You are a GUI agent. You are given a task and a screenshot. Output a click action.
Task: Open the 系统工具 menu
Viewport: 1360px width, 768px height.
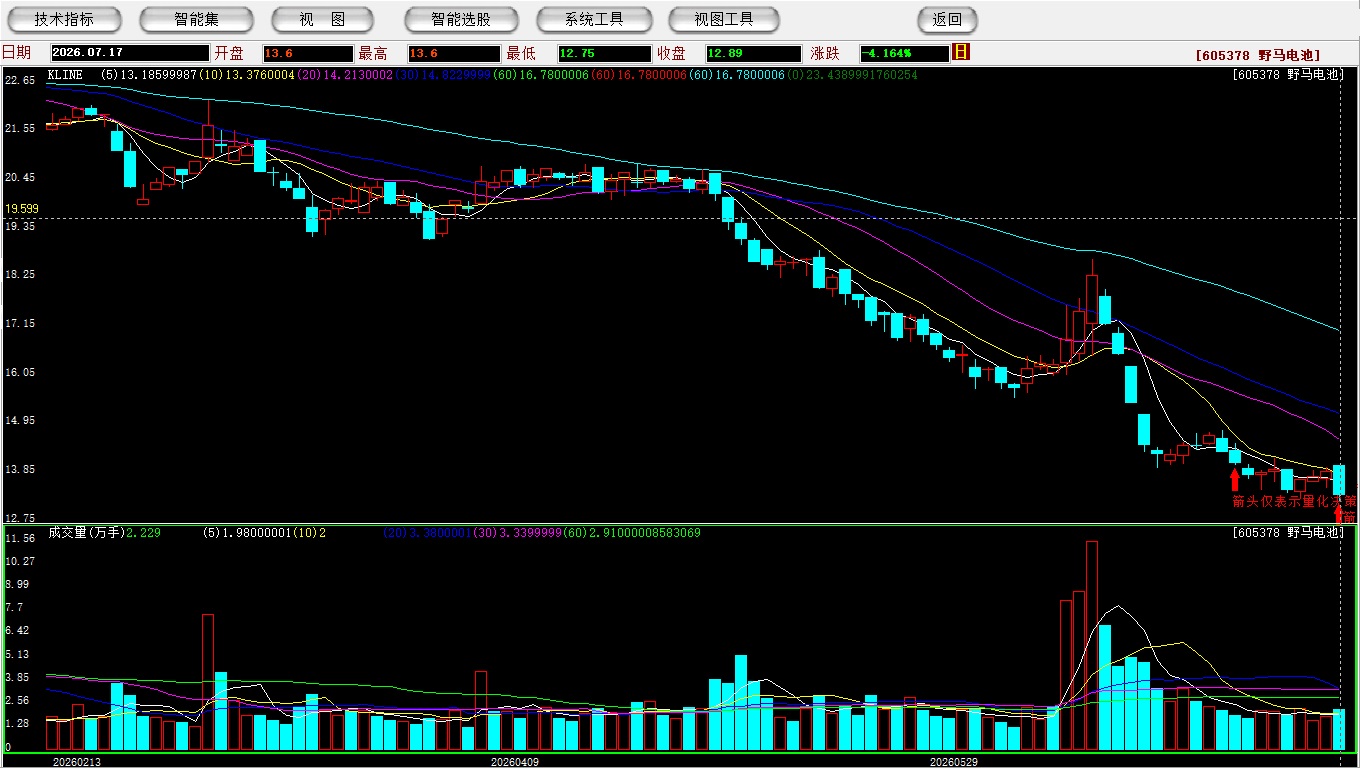pos(594,20)
